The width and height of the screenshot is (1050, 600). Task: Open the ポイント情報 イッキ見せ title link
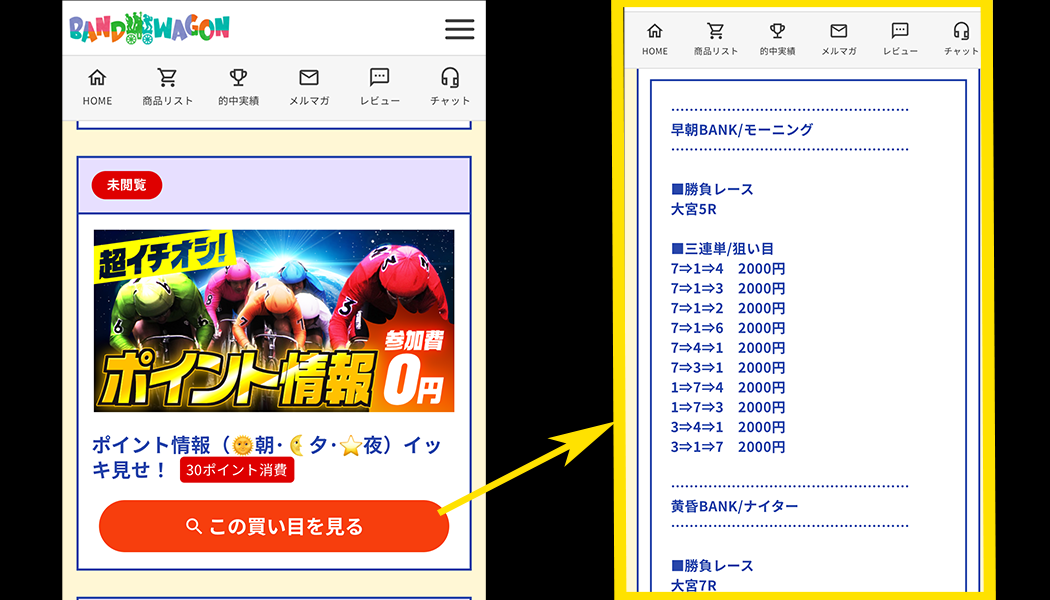pyautogui.click(x=266, y=446)
